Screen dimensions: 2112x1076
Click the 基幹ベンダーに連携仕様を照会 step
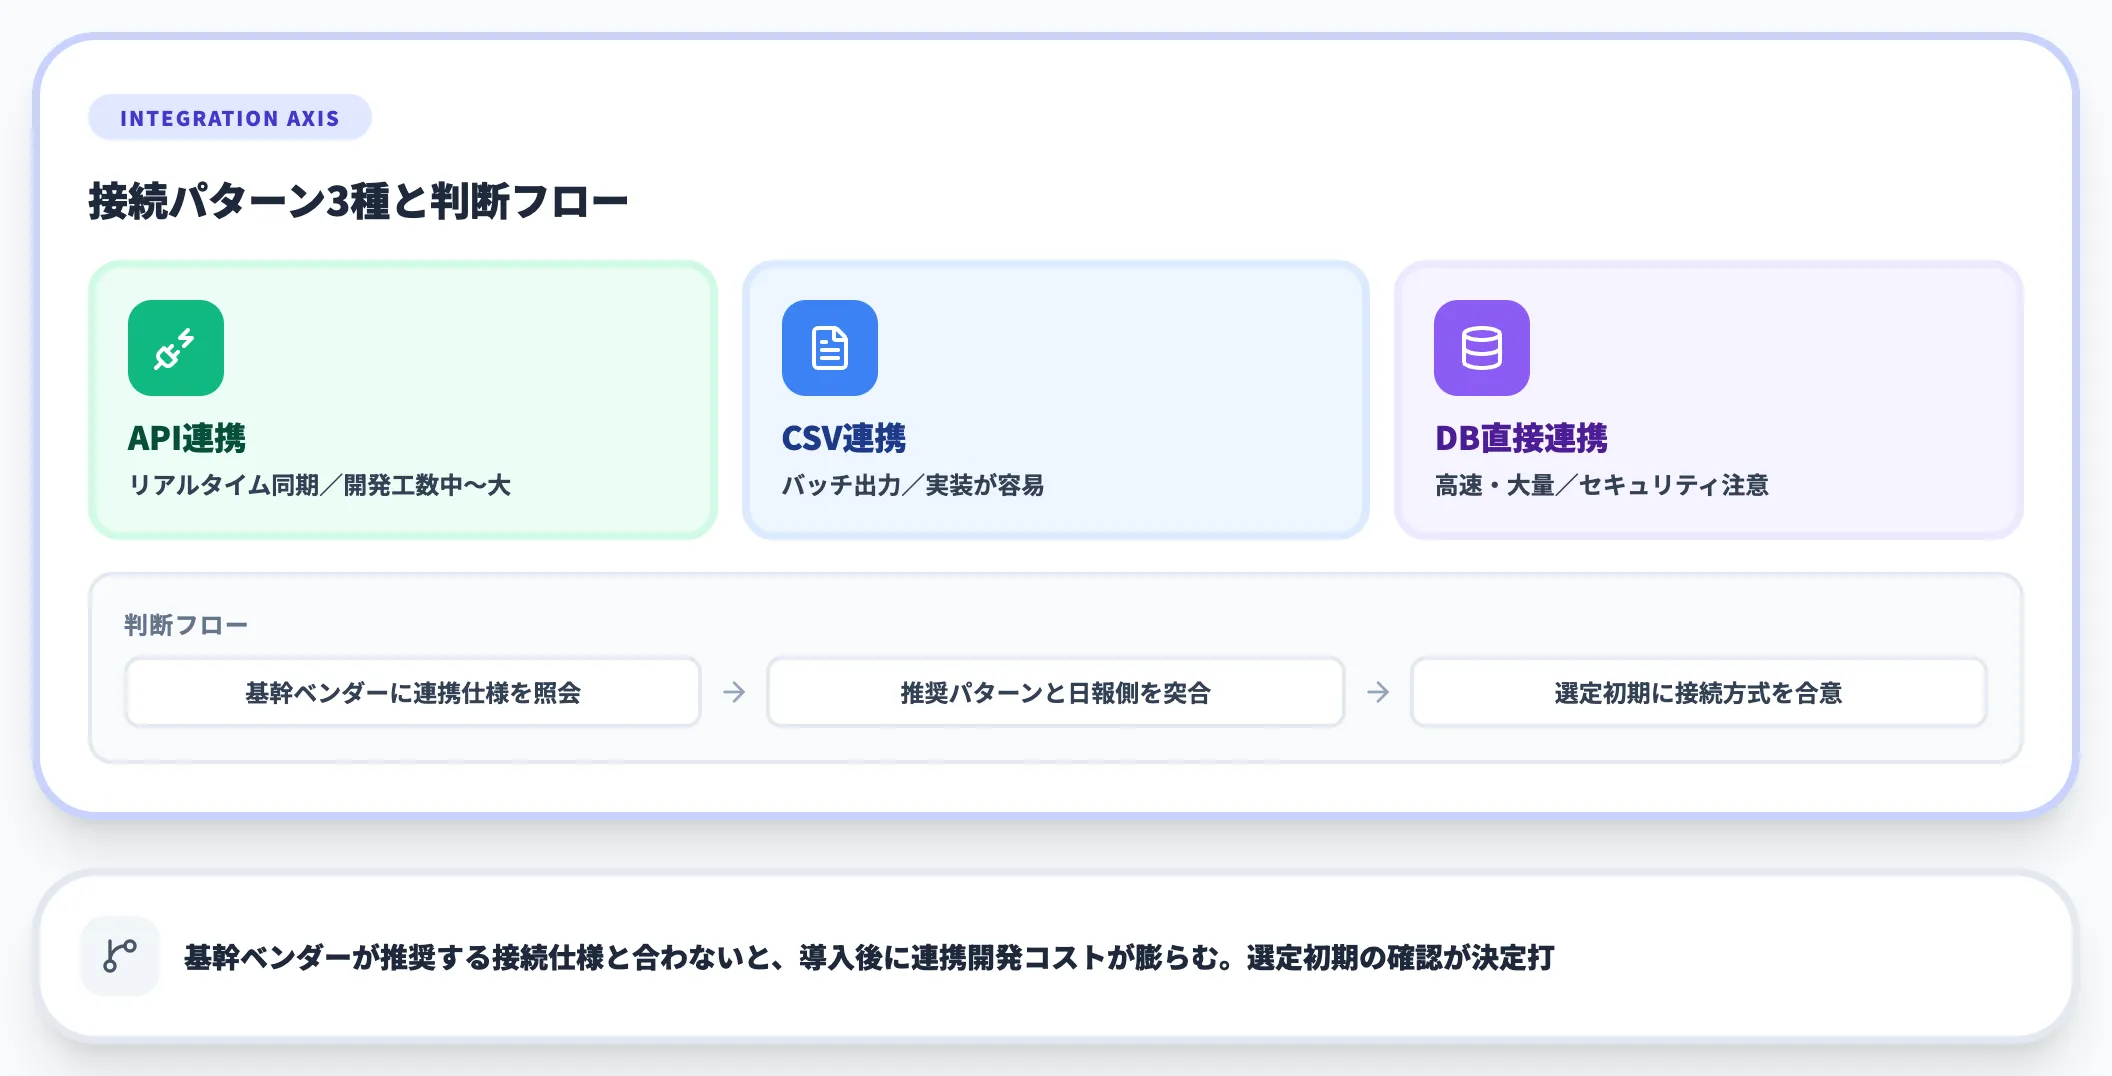point(413,691)
